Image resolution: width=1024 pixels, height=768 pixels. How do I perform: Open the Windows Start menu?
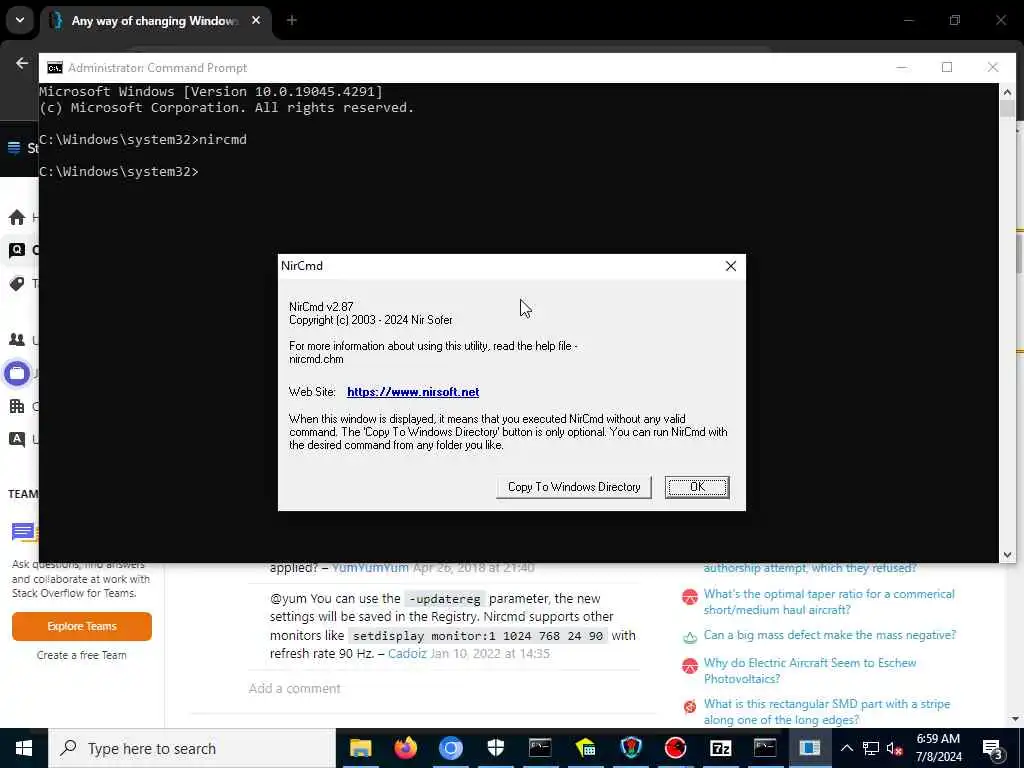[x=24, y=748]
